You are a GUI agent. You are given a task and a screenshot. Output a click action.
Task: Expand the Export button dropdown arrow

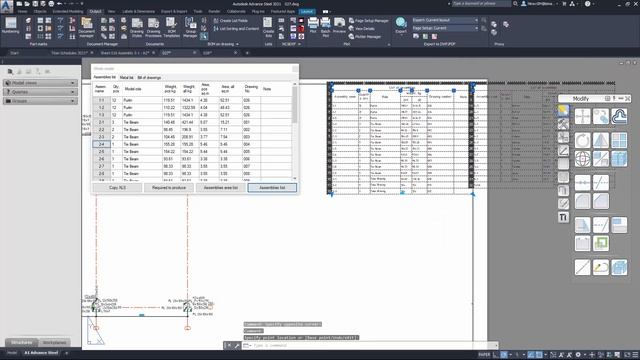[401, 36]
